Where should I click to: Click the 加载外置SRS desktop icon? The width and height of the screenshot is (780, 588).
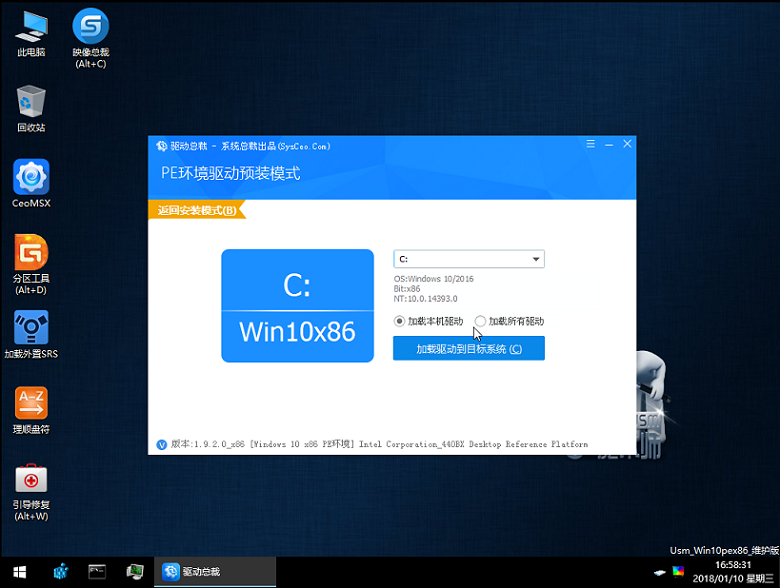pos(31,334)
